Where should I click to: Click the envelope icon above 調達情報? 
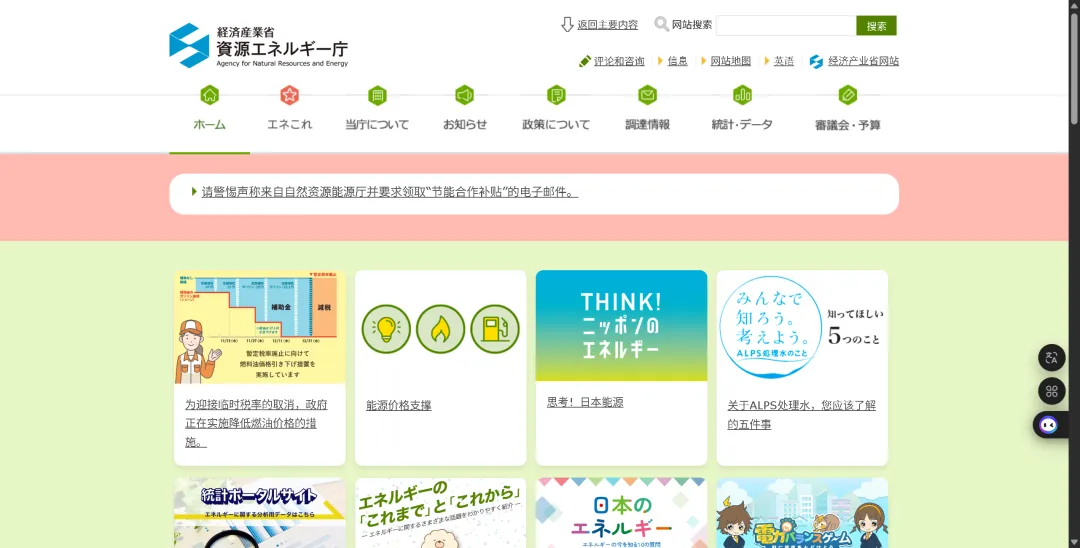[x=647, y=95]
